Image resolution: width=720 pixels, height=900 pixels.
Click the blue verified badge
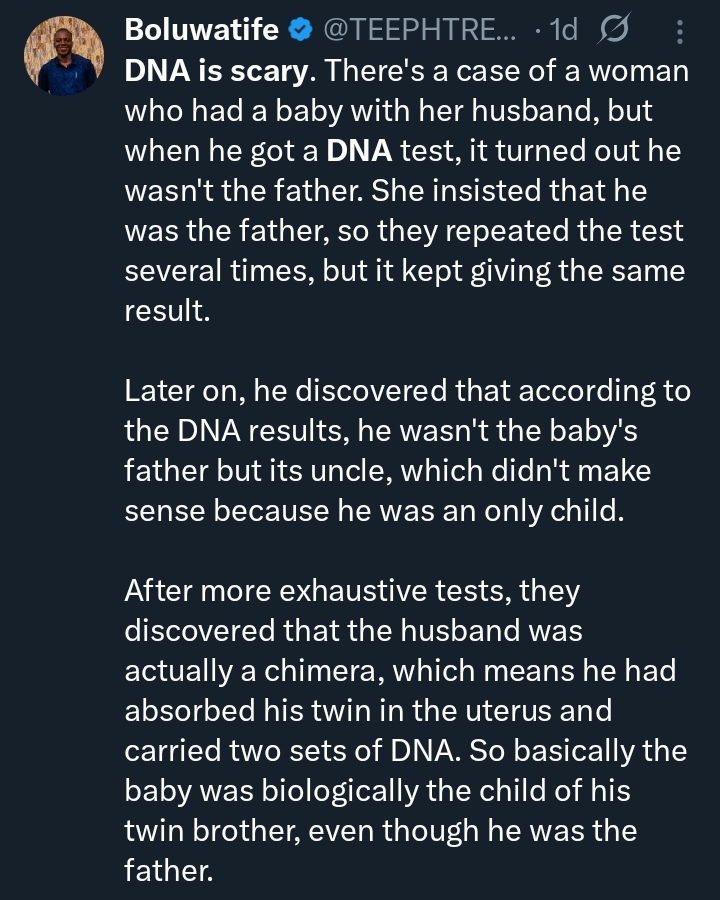tap(300, 29)
